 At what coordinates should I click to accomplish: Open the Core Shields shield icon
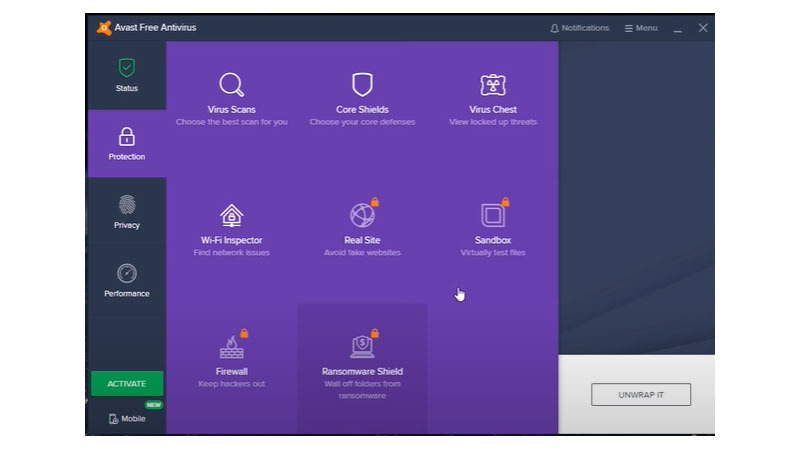coord(362,85)
